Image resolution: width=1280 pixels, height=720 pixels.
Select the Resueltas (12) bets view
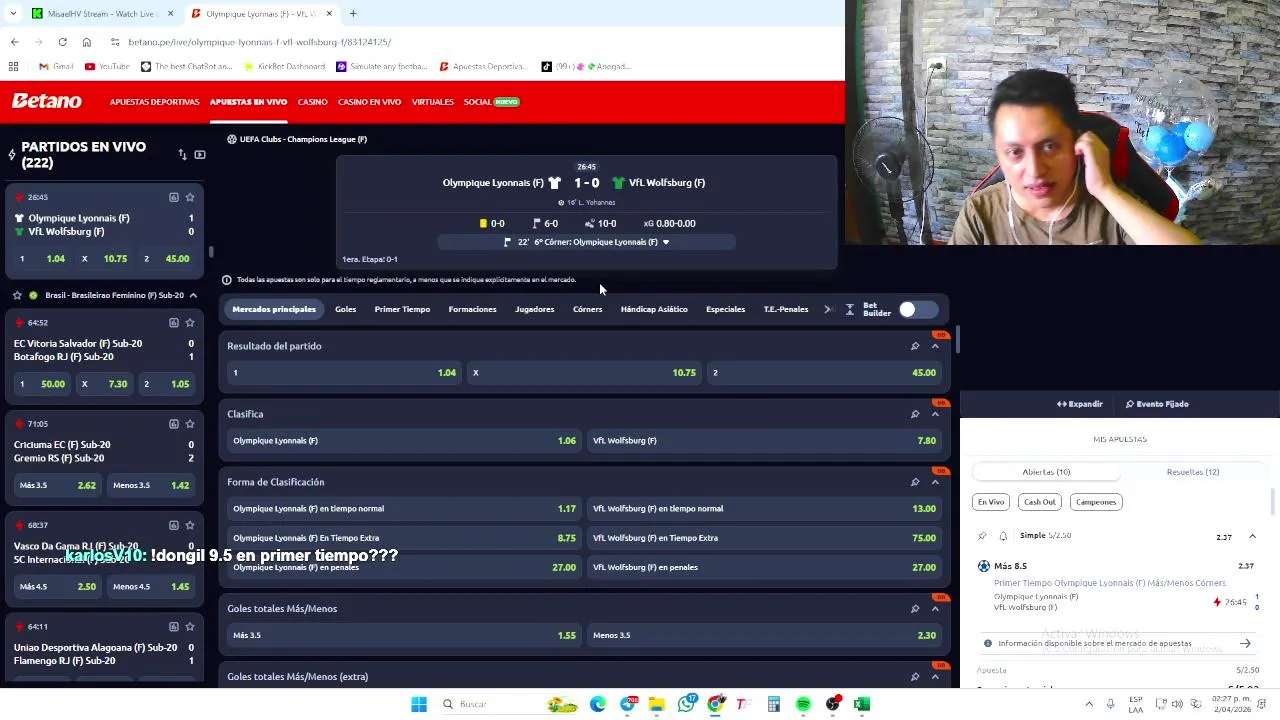click(x=1192, y=472)
